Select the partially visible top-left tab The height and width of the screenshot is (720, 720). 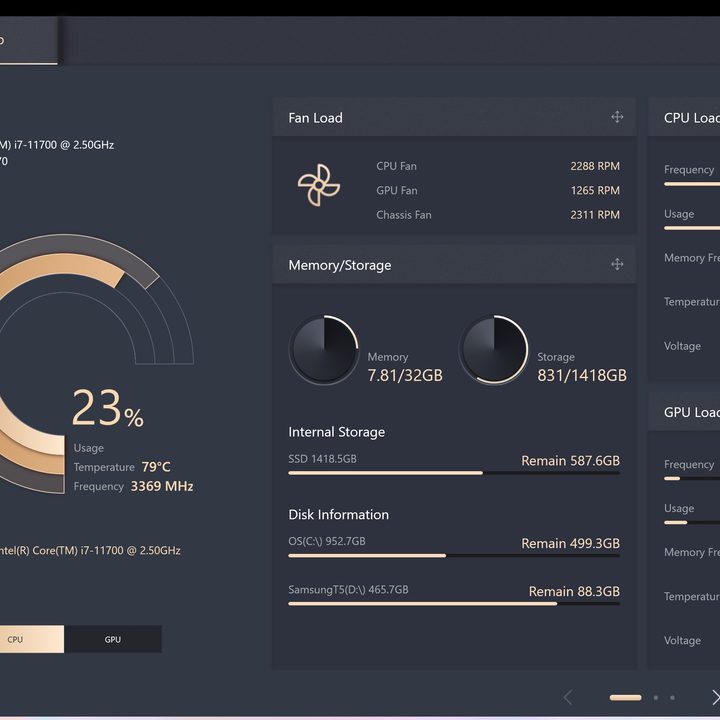tap(28, 40)
